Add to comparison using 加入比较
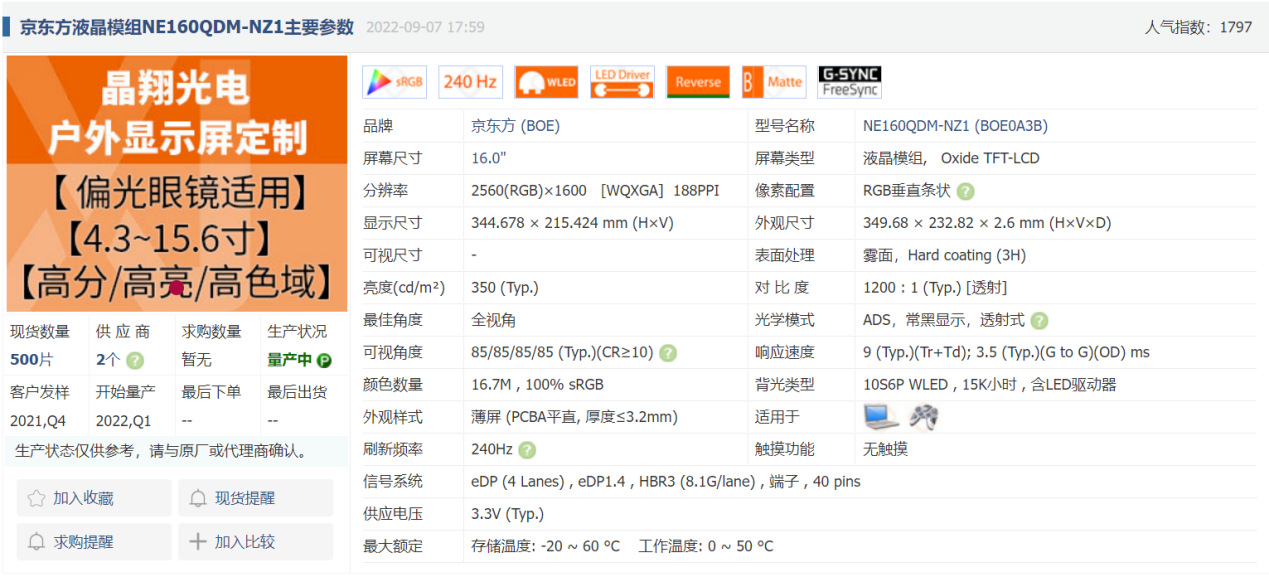The height and width of the screenshot is (577, 1269). 255,542
